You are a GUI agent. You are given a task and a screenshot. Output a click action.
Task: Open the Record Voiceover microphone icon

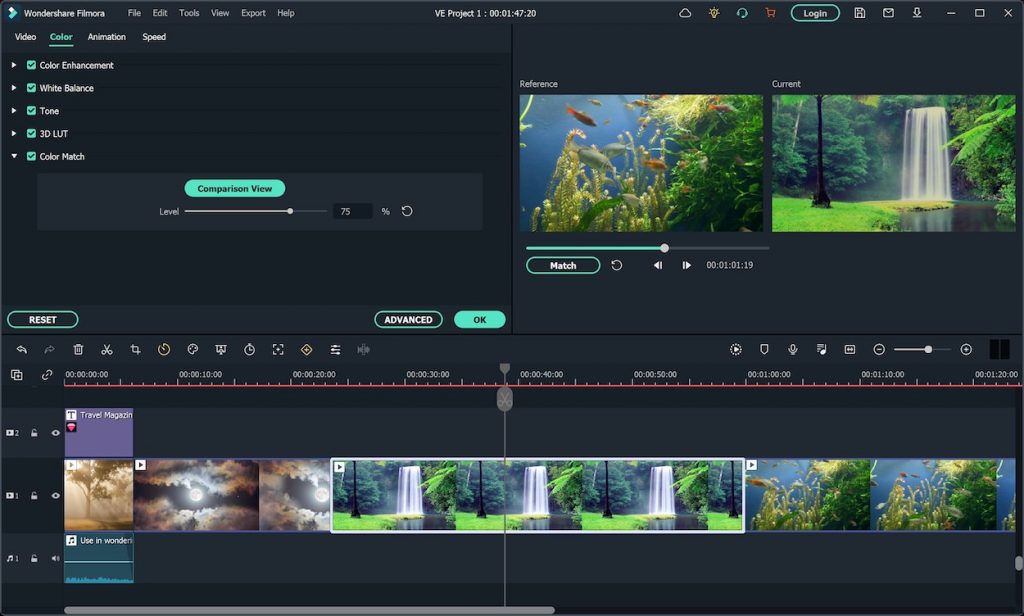pyautogui.click(x=791, y=349)
